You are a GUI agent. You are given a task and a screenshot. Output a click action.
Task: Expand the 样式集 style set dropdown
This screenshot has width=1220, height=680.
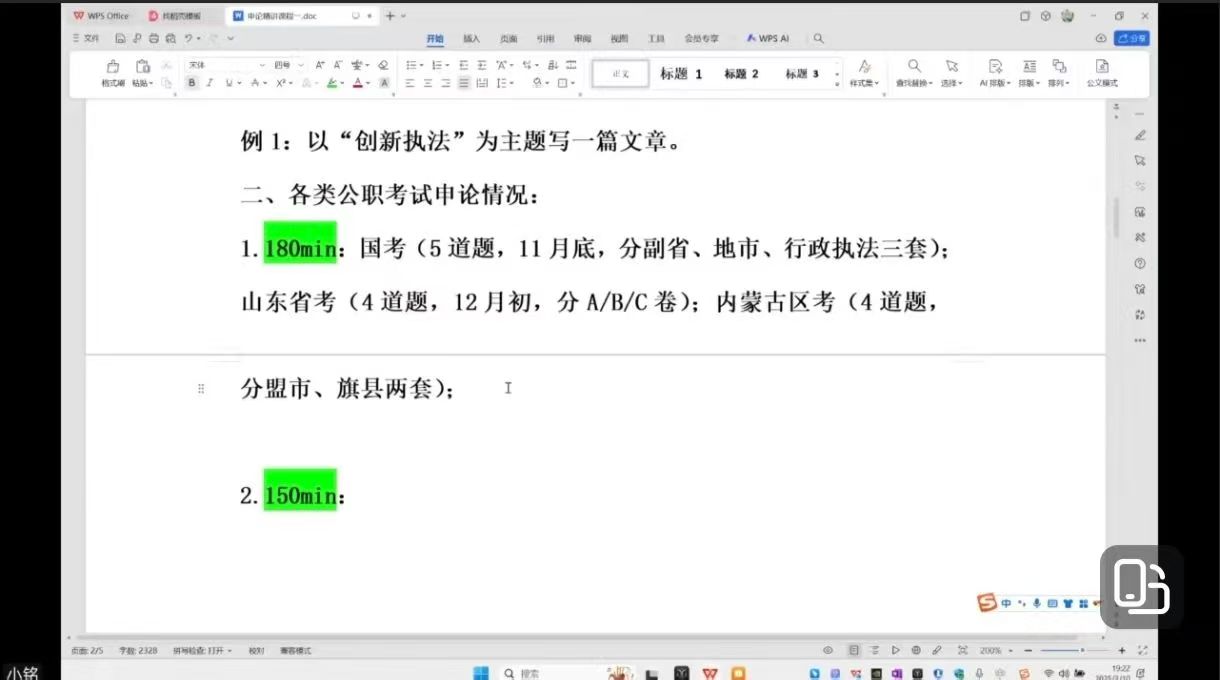coord(864,83)
